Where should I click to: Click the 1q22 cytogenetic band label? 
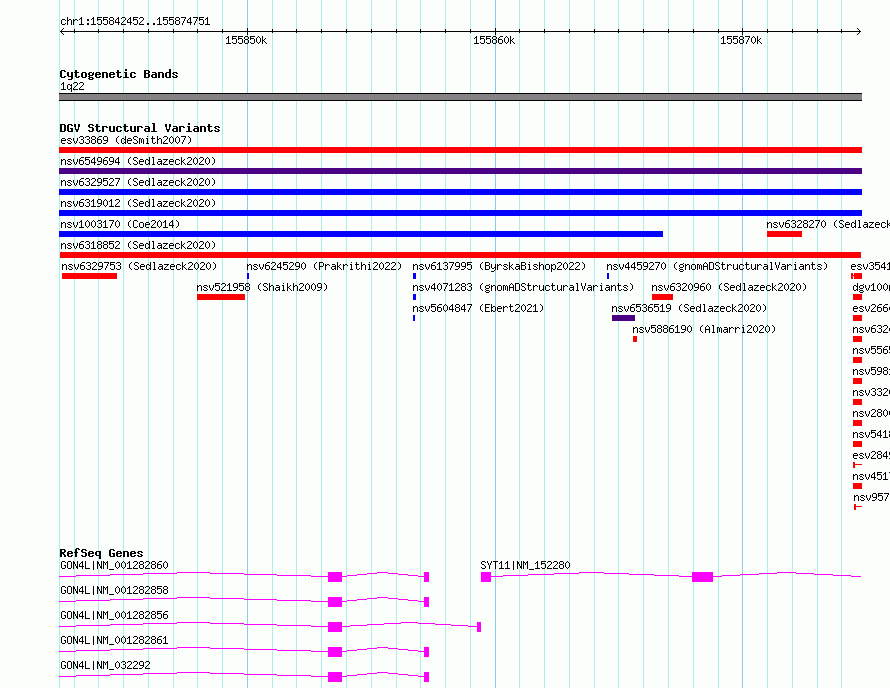[x=72, y=86]
